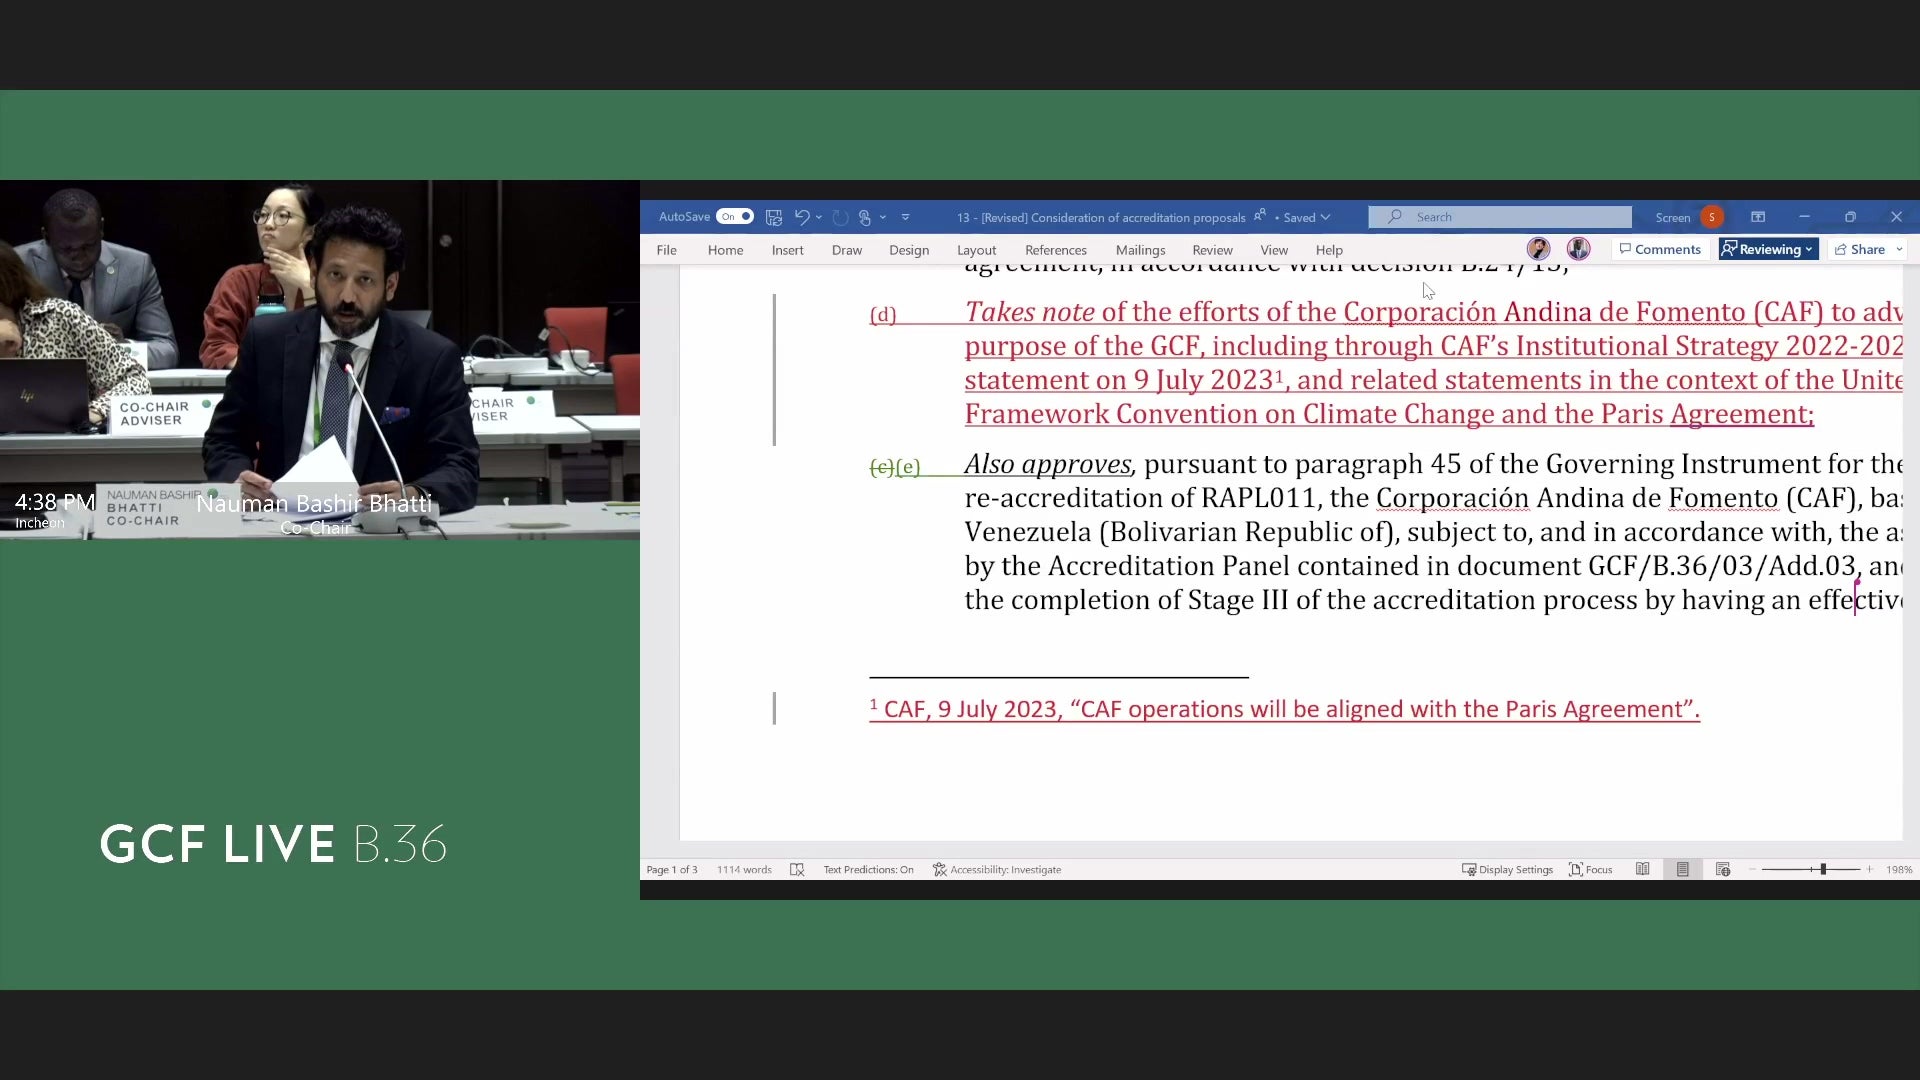Expand the Touch/Mouse mode dropdown arrow
This screenshot has height=1080, width=1920.
coord(883,217)
